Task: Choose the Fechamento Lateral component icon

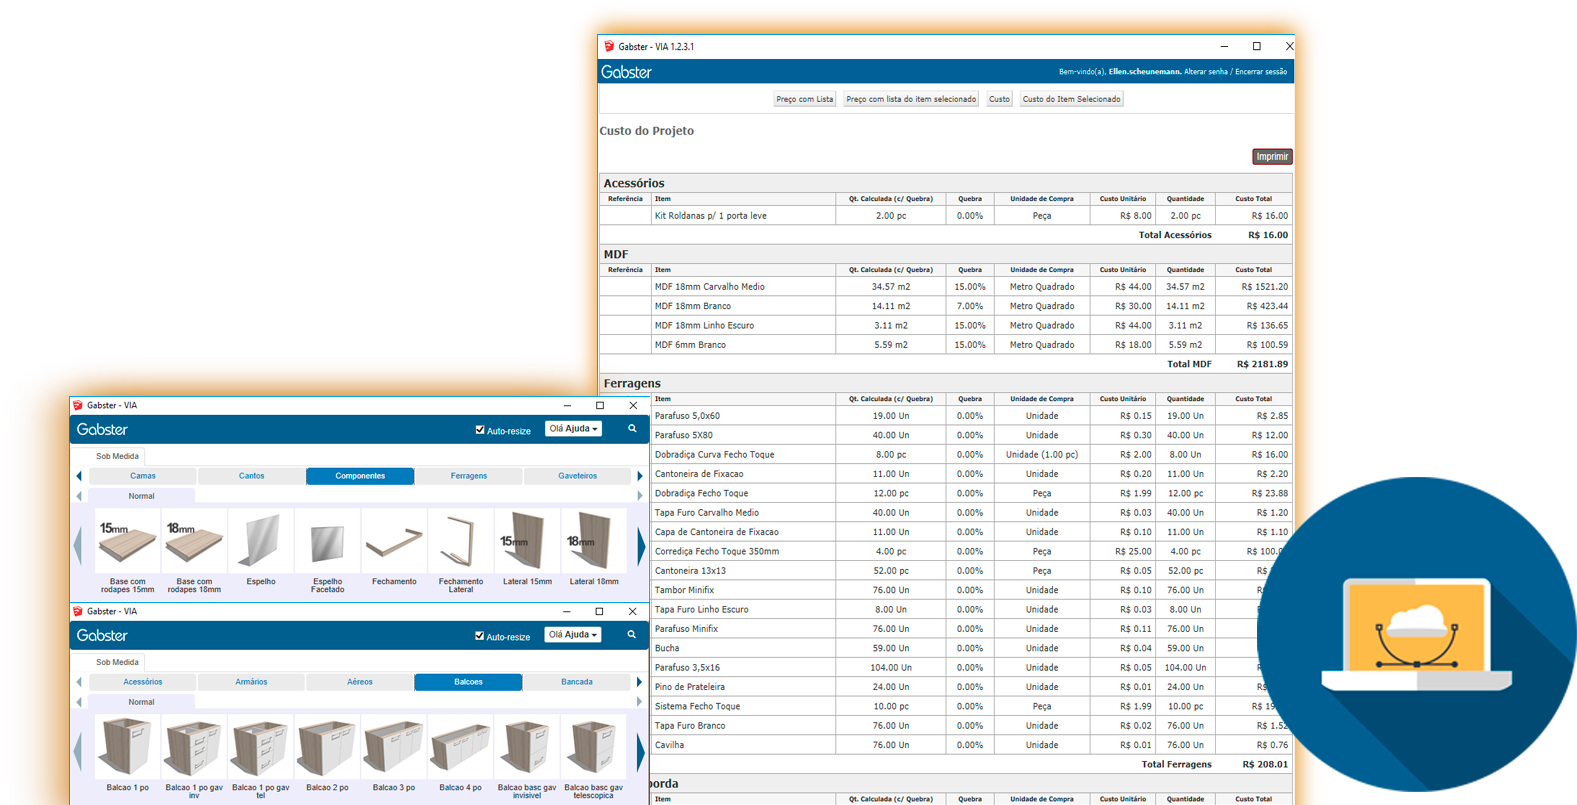Action: click(460, 543)
